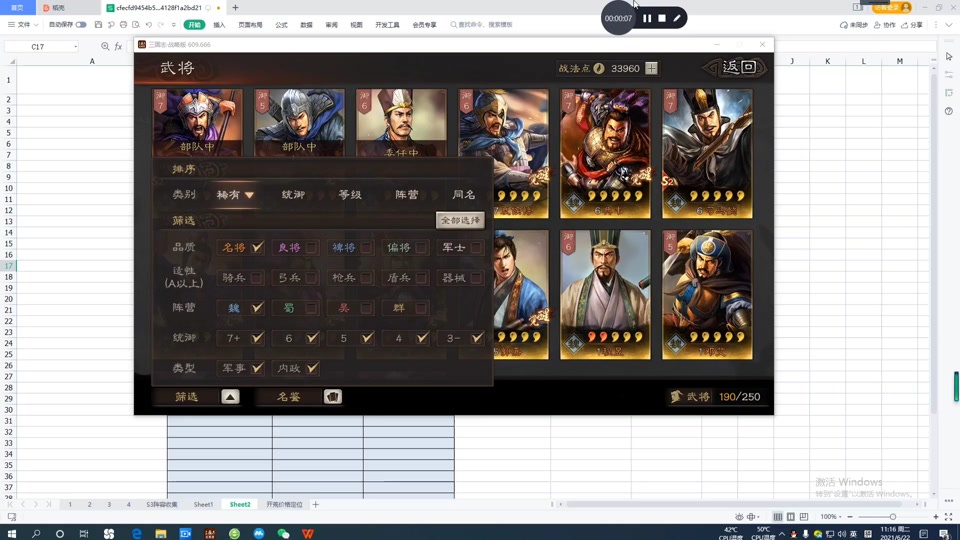960x540 pixels.
Task: Click the Windows Start button
Action: (x=12, y=533)
